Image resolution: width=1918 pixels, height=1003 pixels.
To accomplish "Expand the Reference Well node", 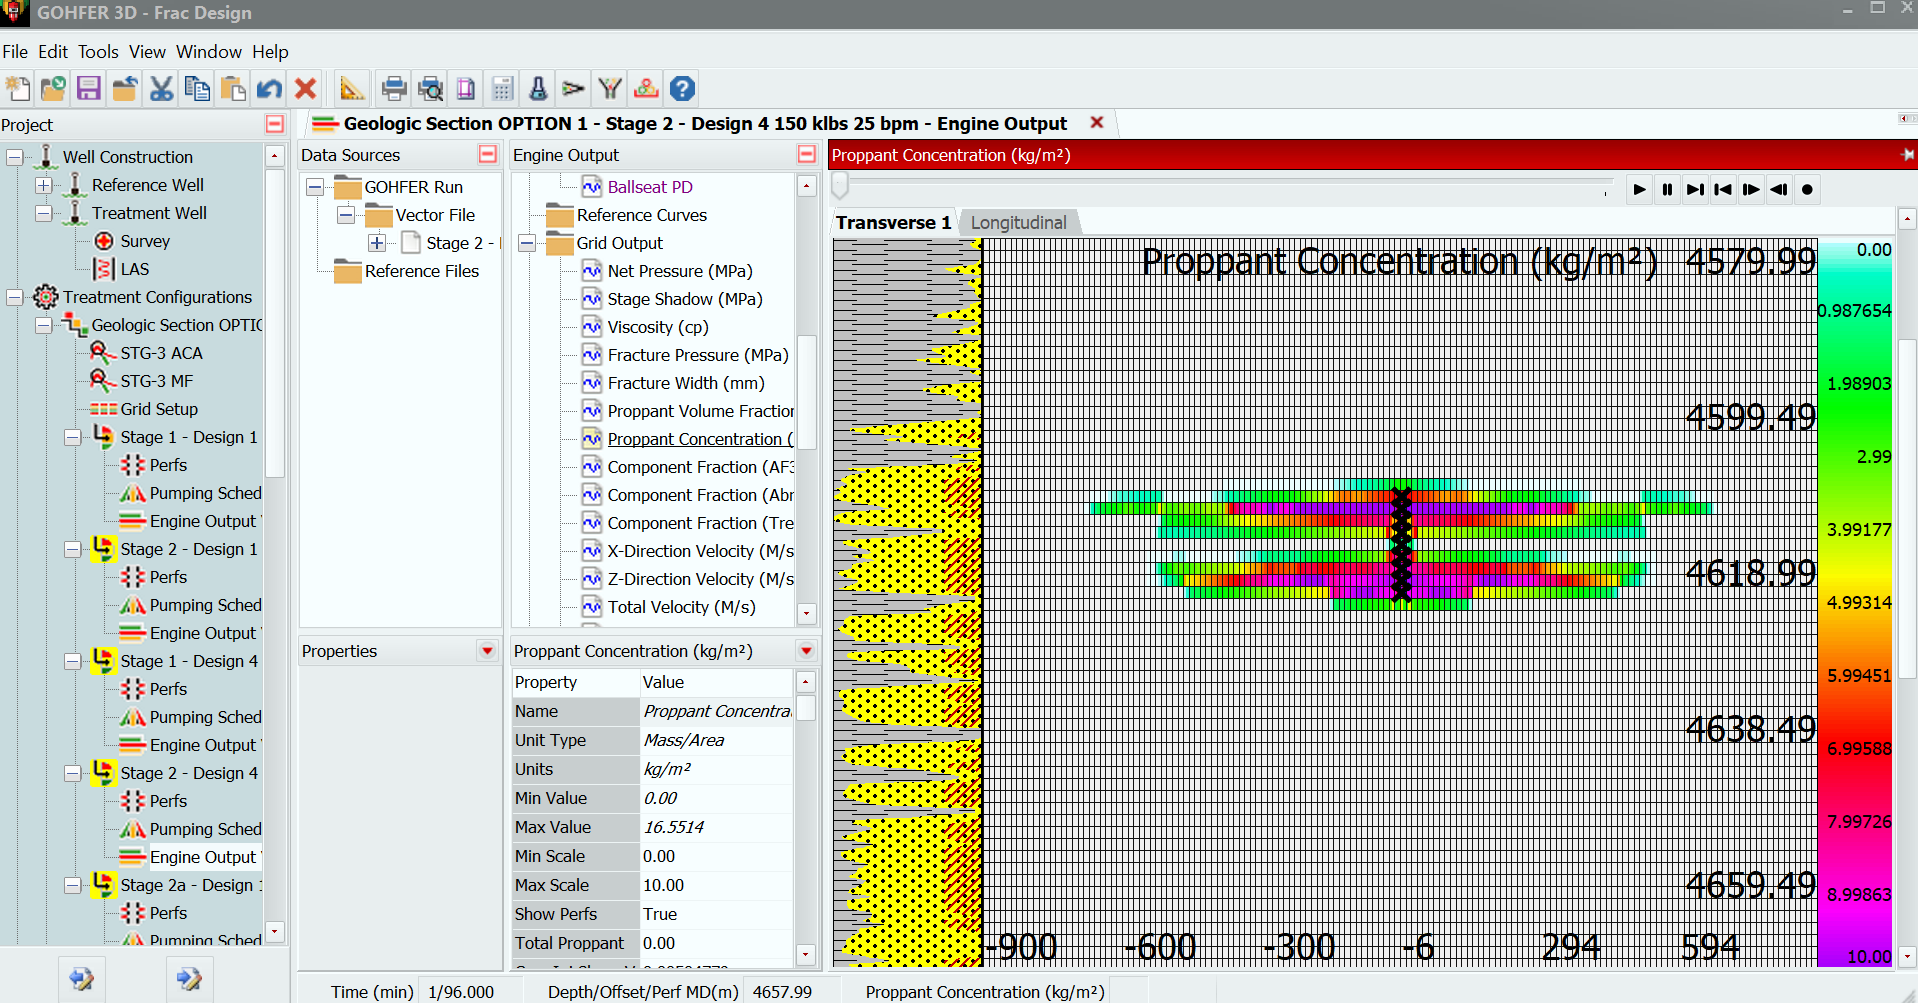I will (x=44, y=185).
